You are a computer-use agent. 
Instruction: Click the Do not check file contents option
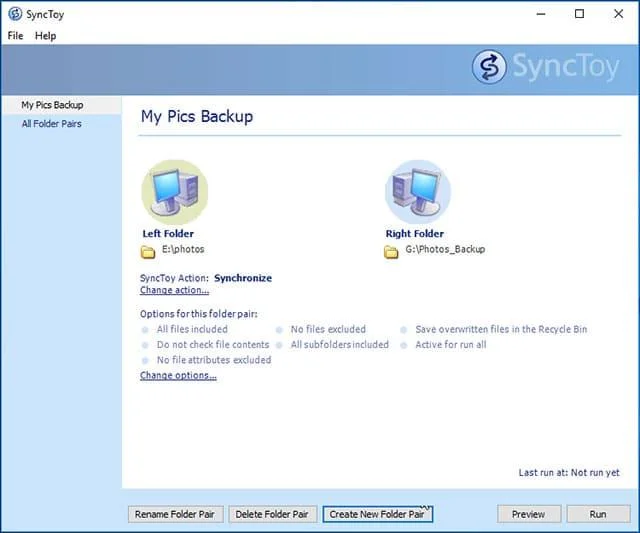[x=213, y=344]
